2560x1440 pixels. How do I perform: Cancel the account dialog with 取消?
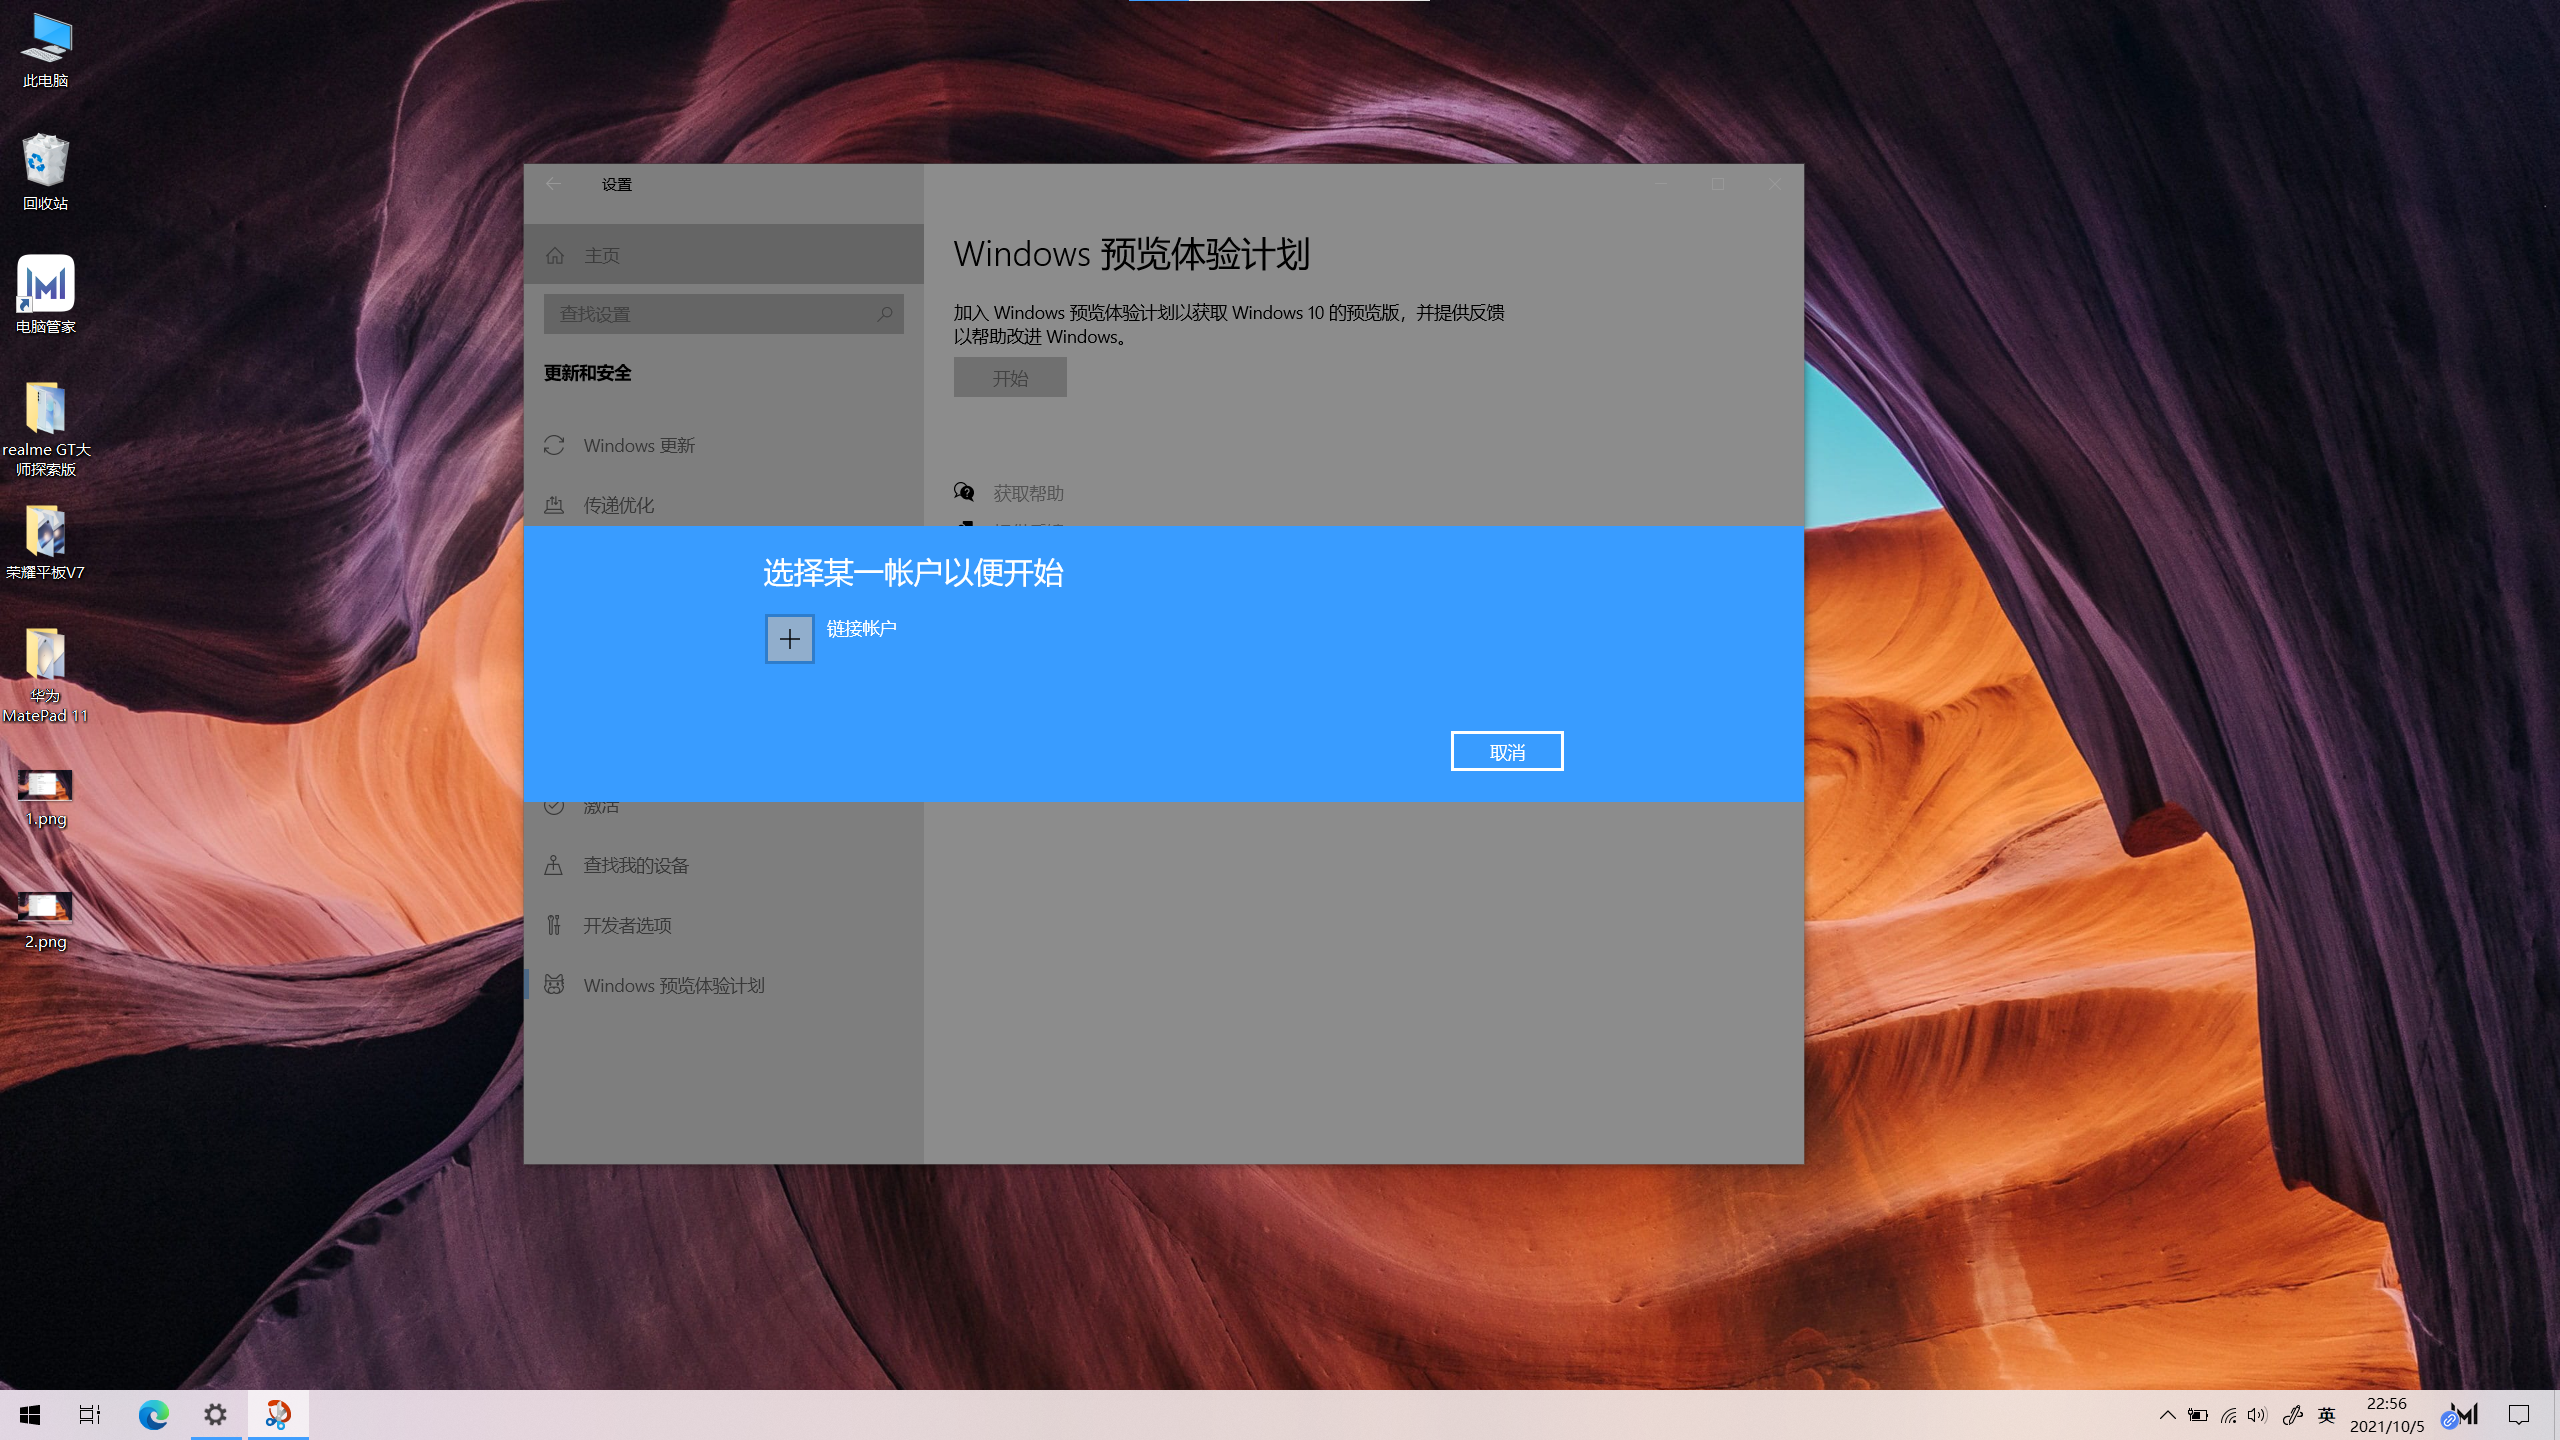(x=1507, y=751)
